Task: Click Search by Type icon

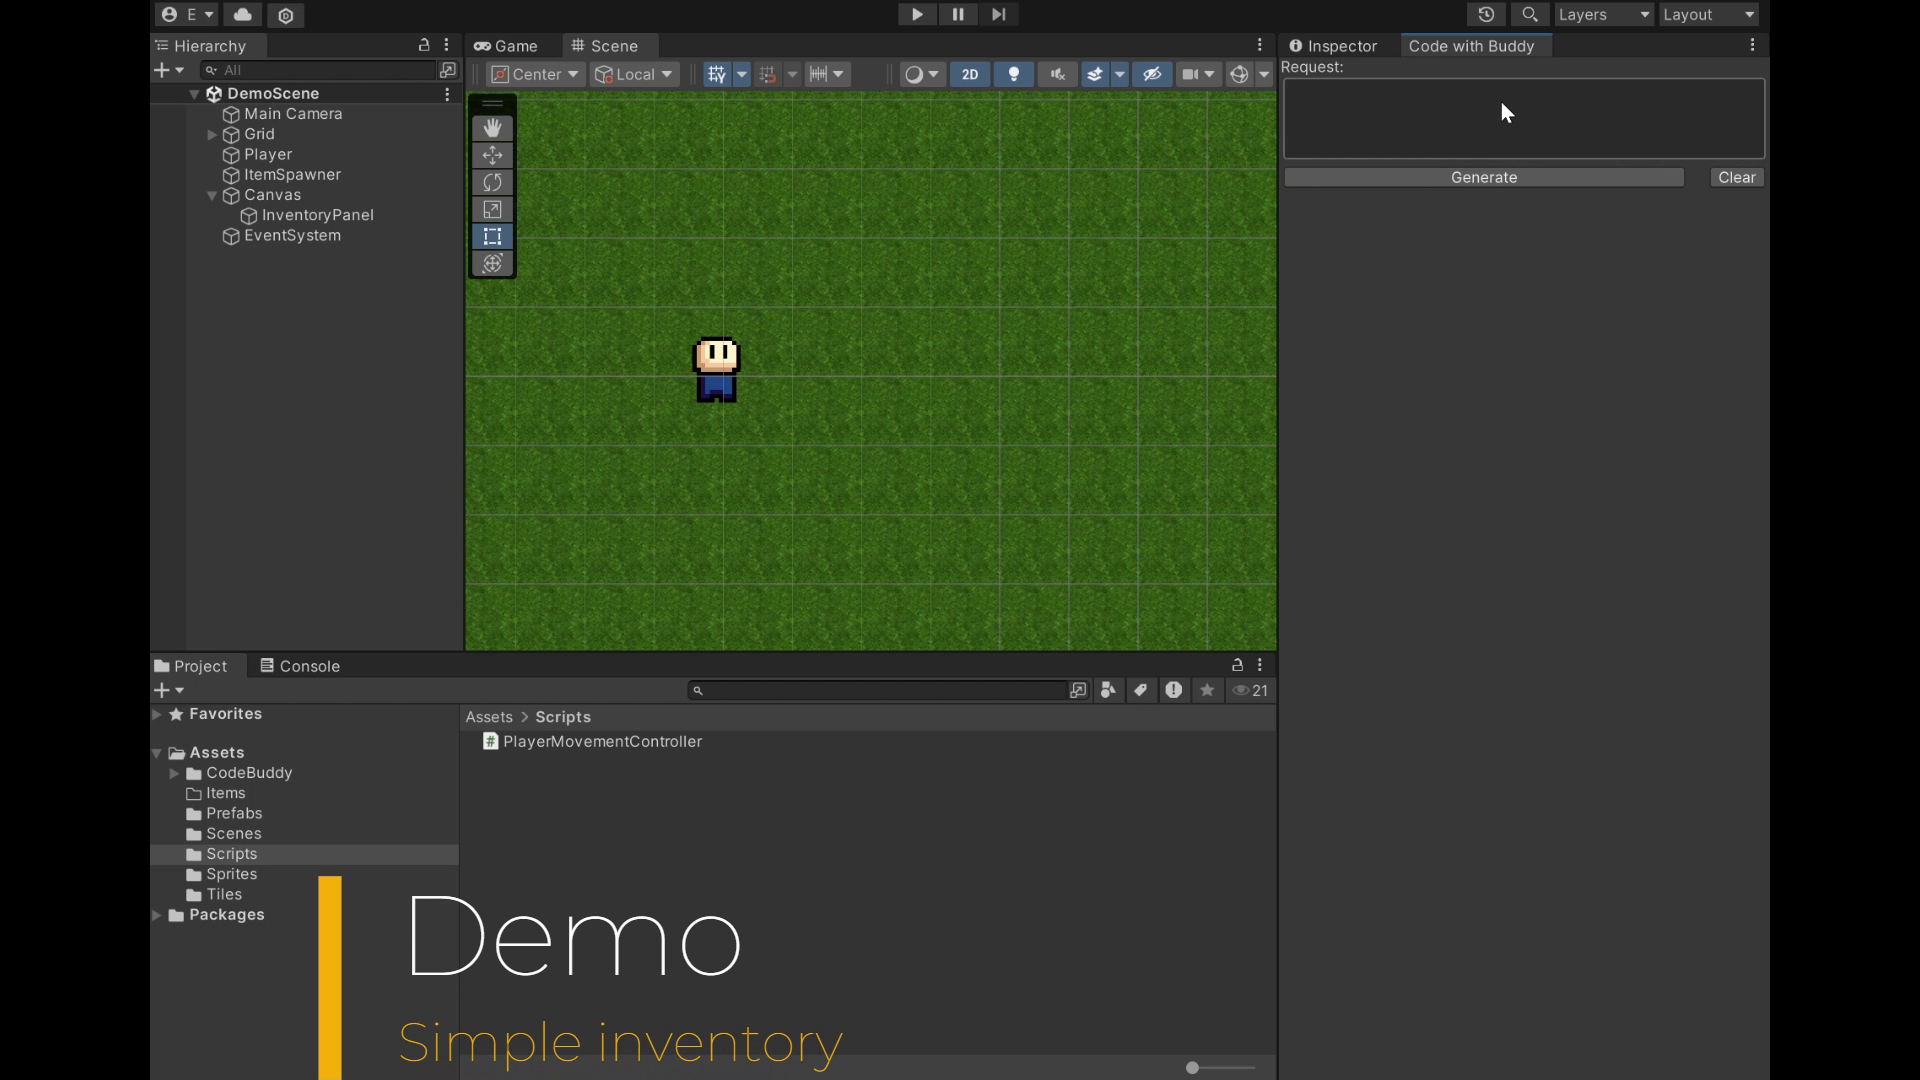Action: pyautogui.click(x=1108, y=690)
